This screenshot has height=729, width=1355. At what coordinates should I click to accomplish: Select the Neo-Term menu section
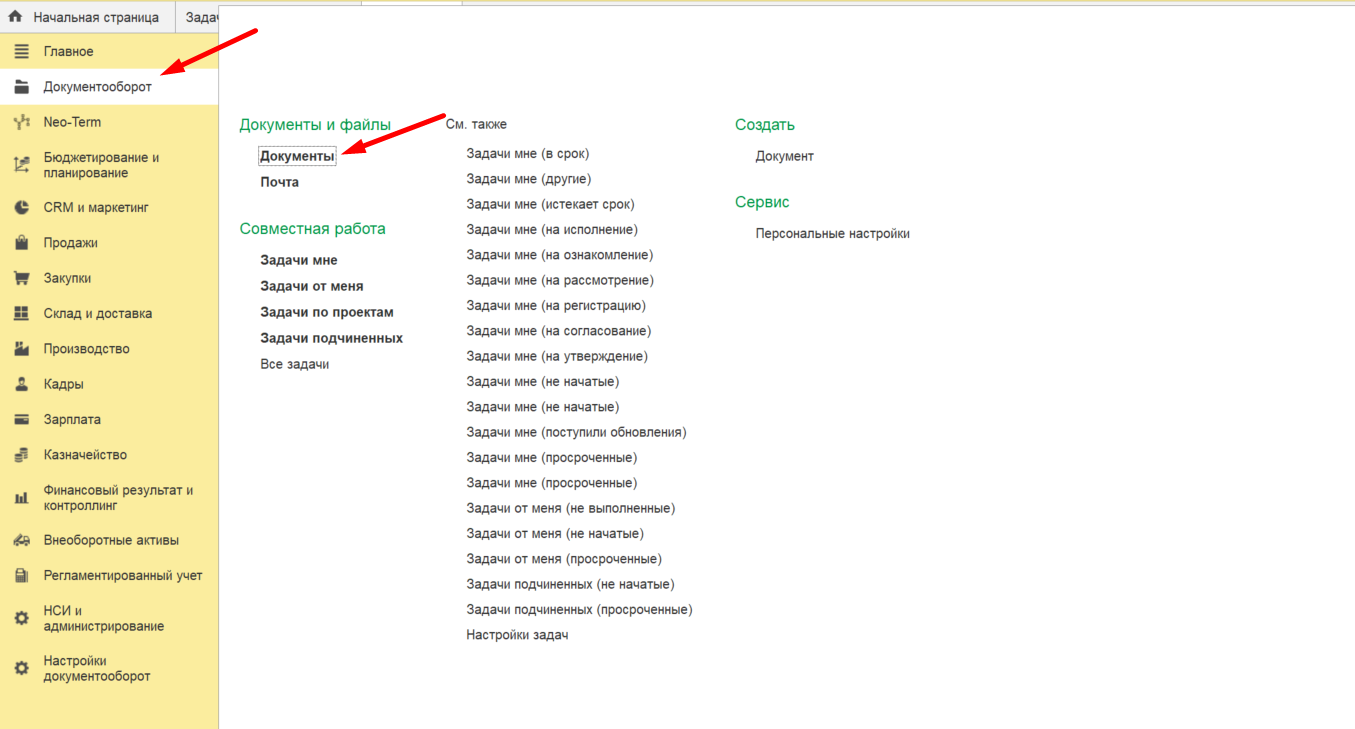click(109, 122)
